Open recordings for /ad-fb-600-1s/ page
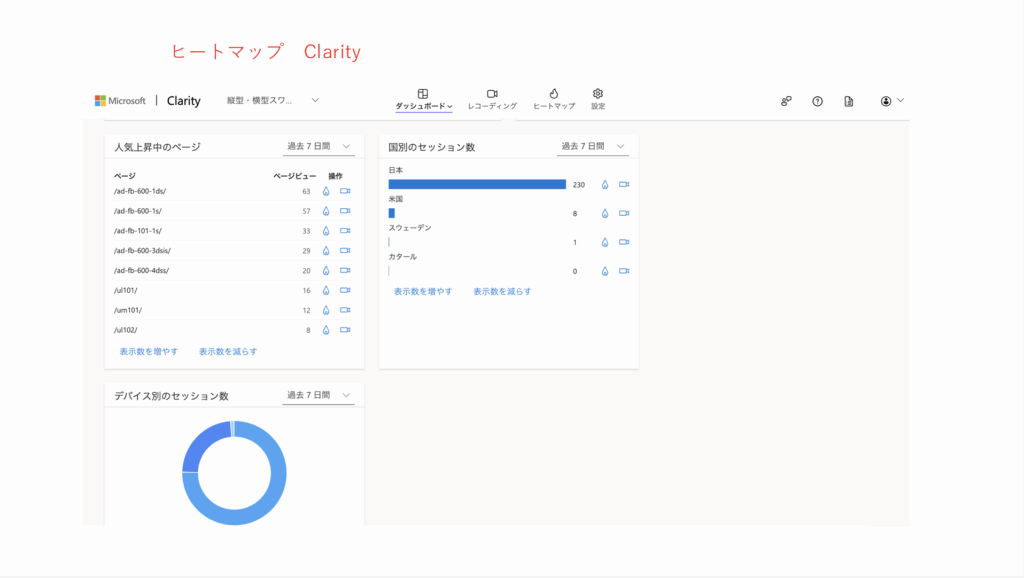 pyautogui.click(x=345, y=211)
